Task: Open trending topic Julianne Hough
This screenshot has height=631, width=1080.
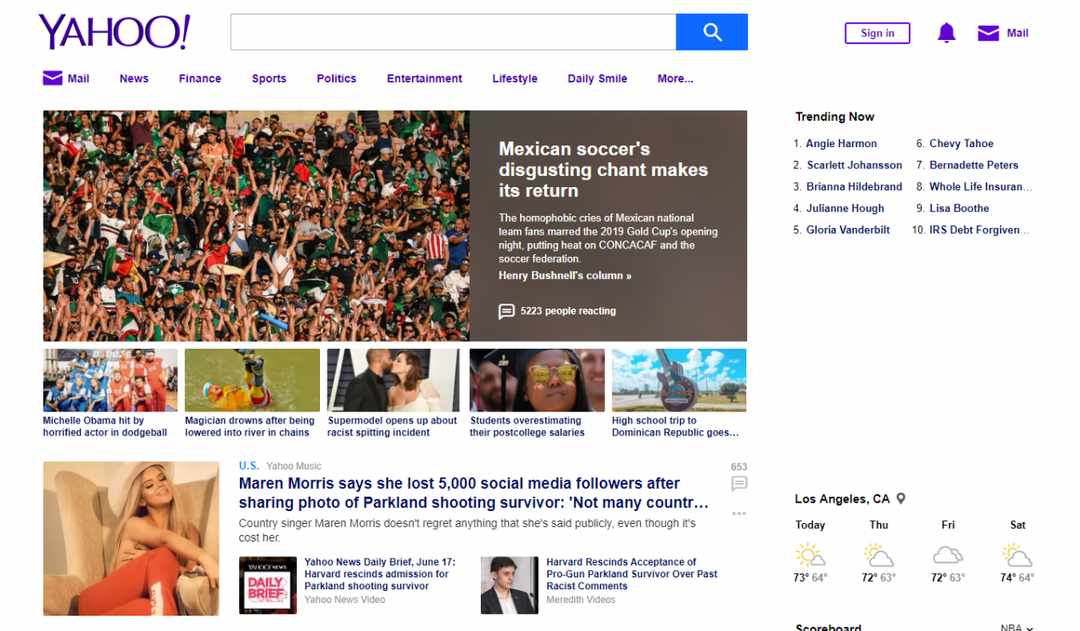Action: (x=845, y=208)
